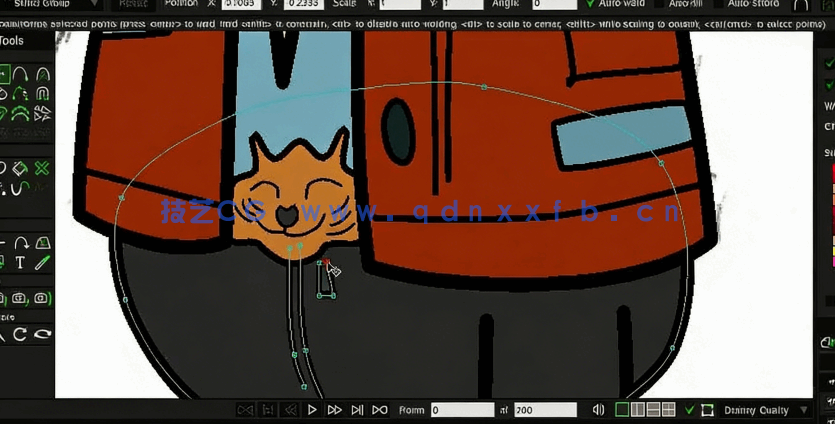
Task: Switch to the single-view layout icon
Action: tap(622, 410)
